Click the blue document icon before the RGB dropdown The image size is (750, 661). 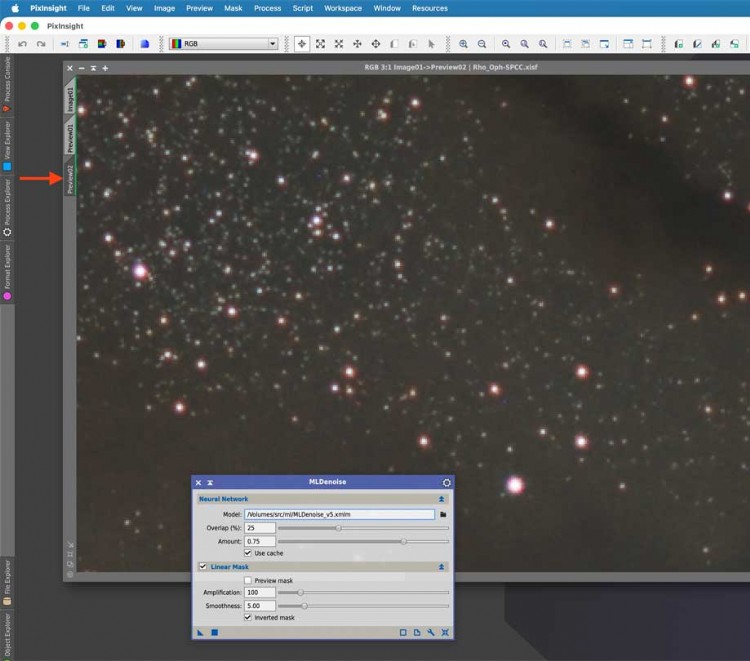(x=144, y=44)
